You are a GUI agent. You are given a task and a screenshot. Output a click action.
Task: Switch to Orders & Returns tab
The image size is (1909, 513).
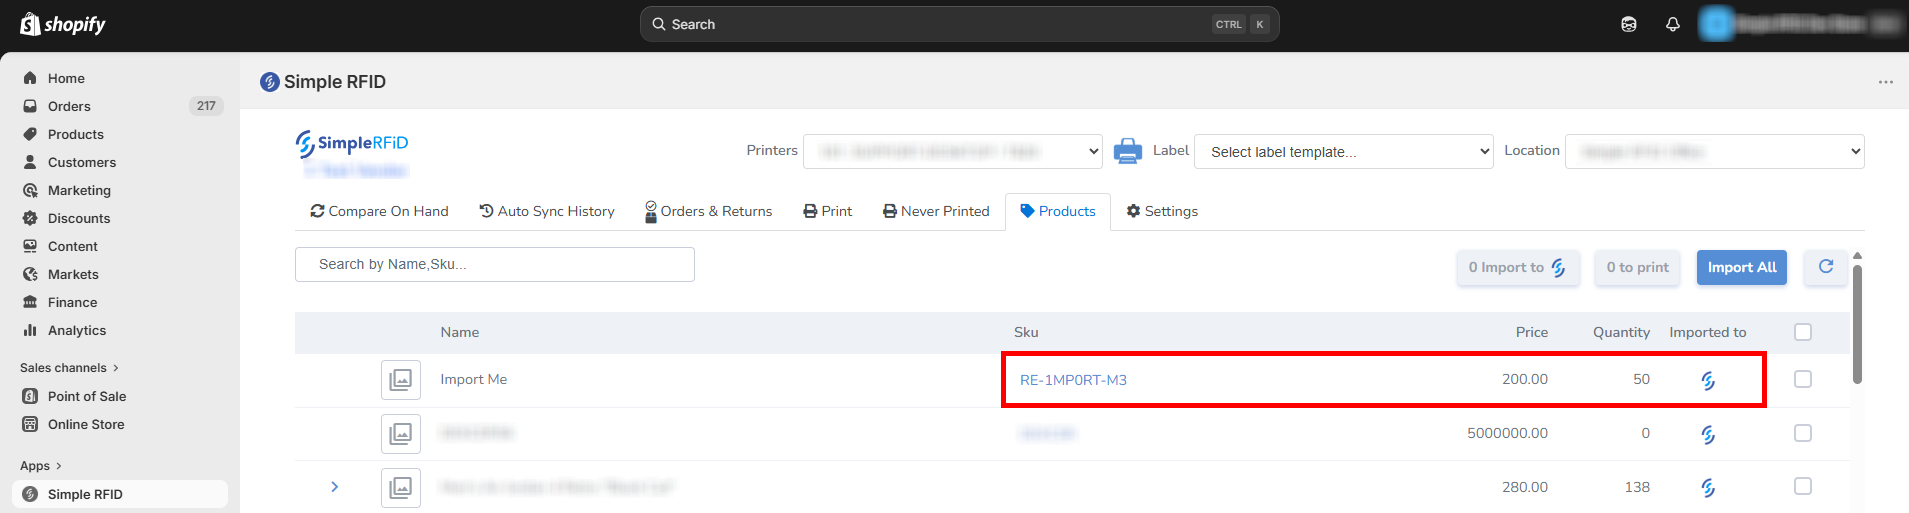(x=709, y=211)
